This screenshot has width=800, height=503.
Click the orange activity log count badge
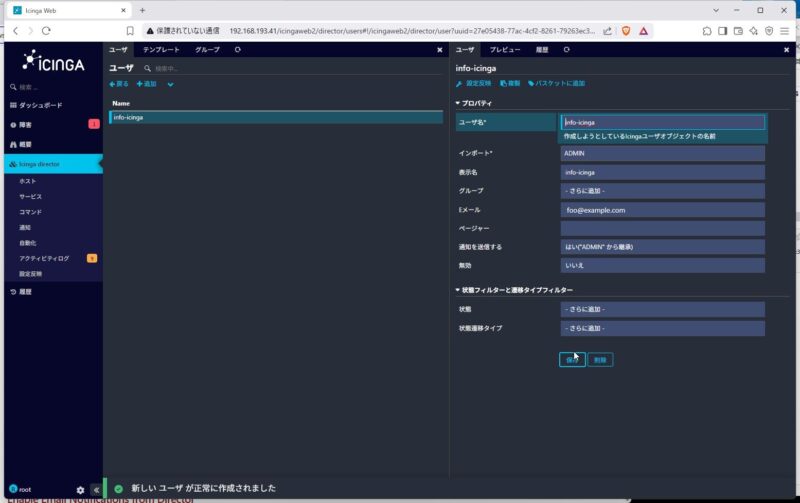coord(92,258)
